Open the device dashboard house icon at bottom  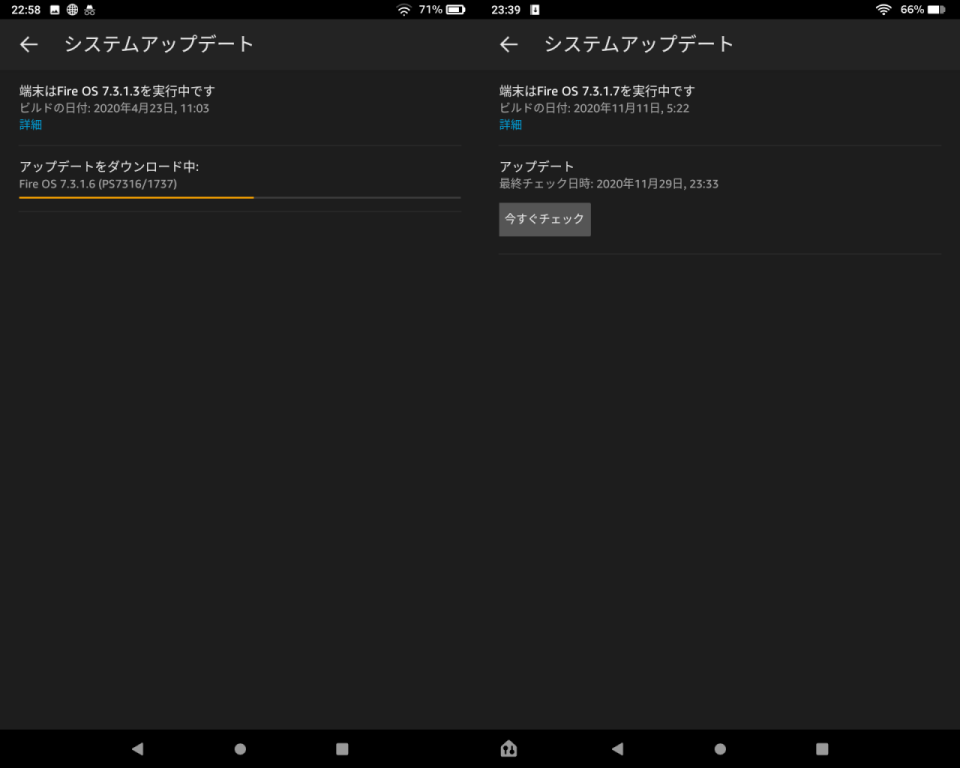click(x=508, y=748)
